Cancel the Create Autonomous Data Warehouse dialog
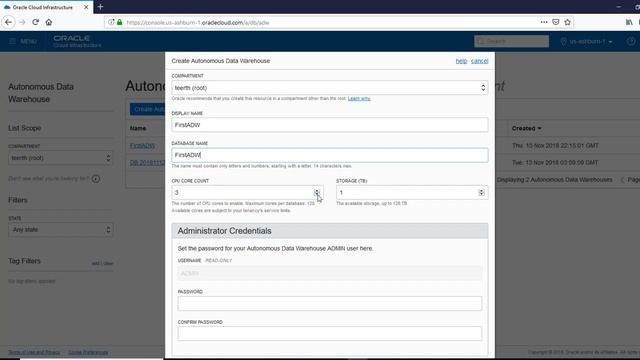The width and height of the screenshot is (640, 360). pyautogui.click(x=480, y=61)
